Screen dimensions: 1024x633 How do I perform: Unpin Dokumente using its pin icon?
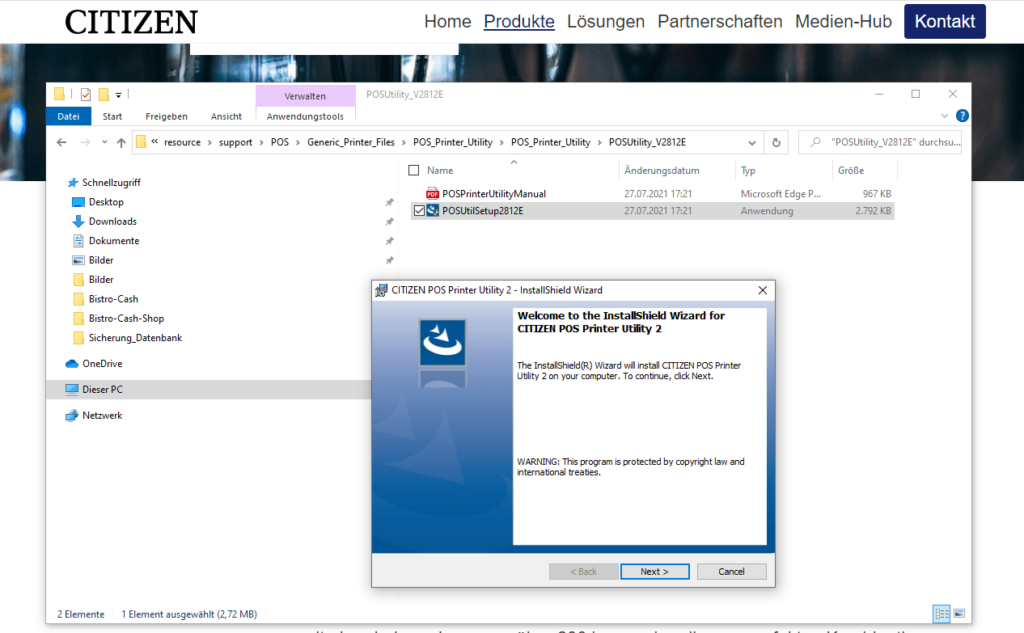(389, 242)
